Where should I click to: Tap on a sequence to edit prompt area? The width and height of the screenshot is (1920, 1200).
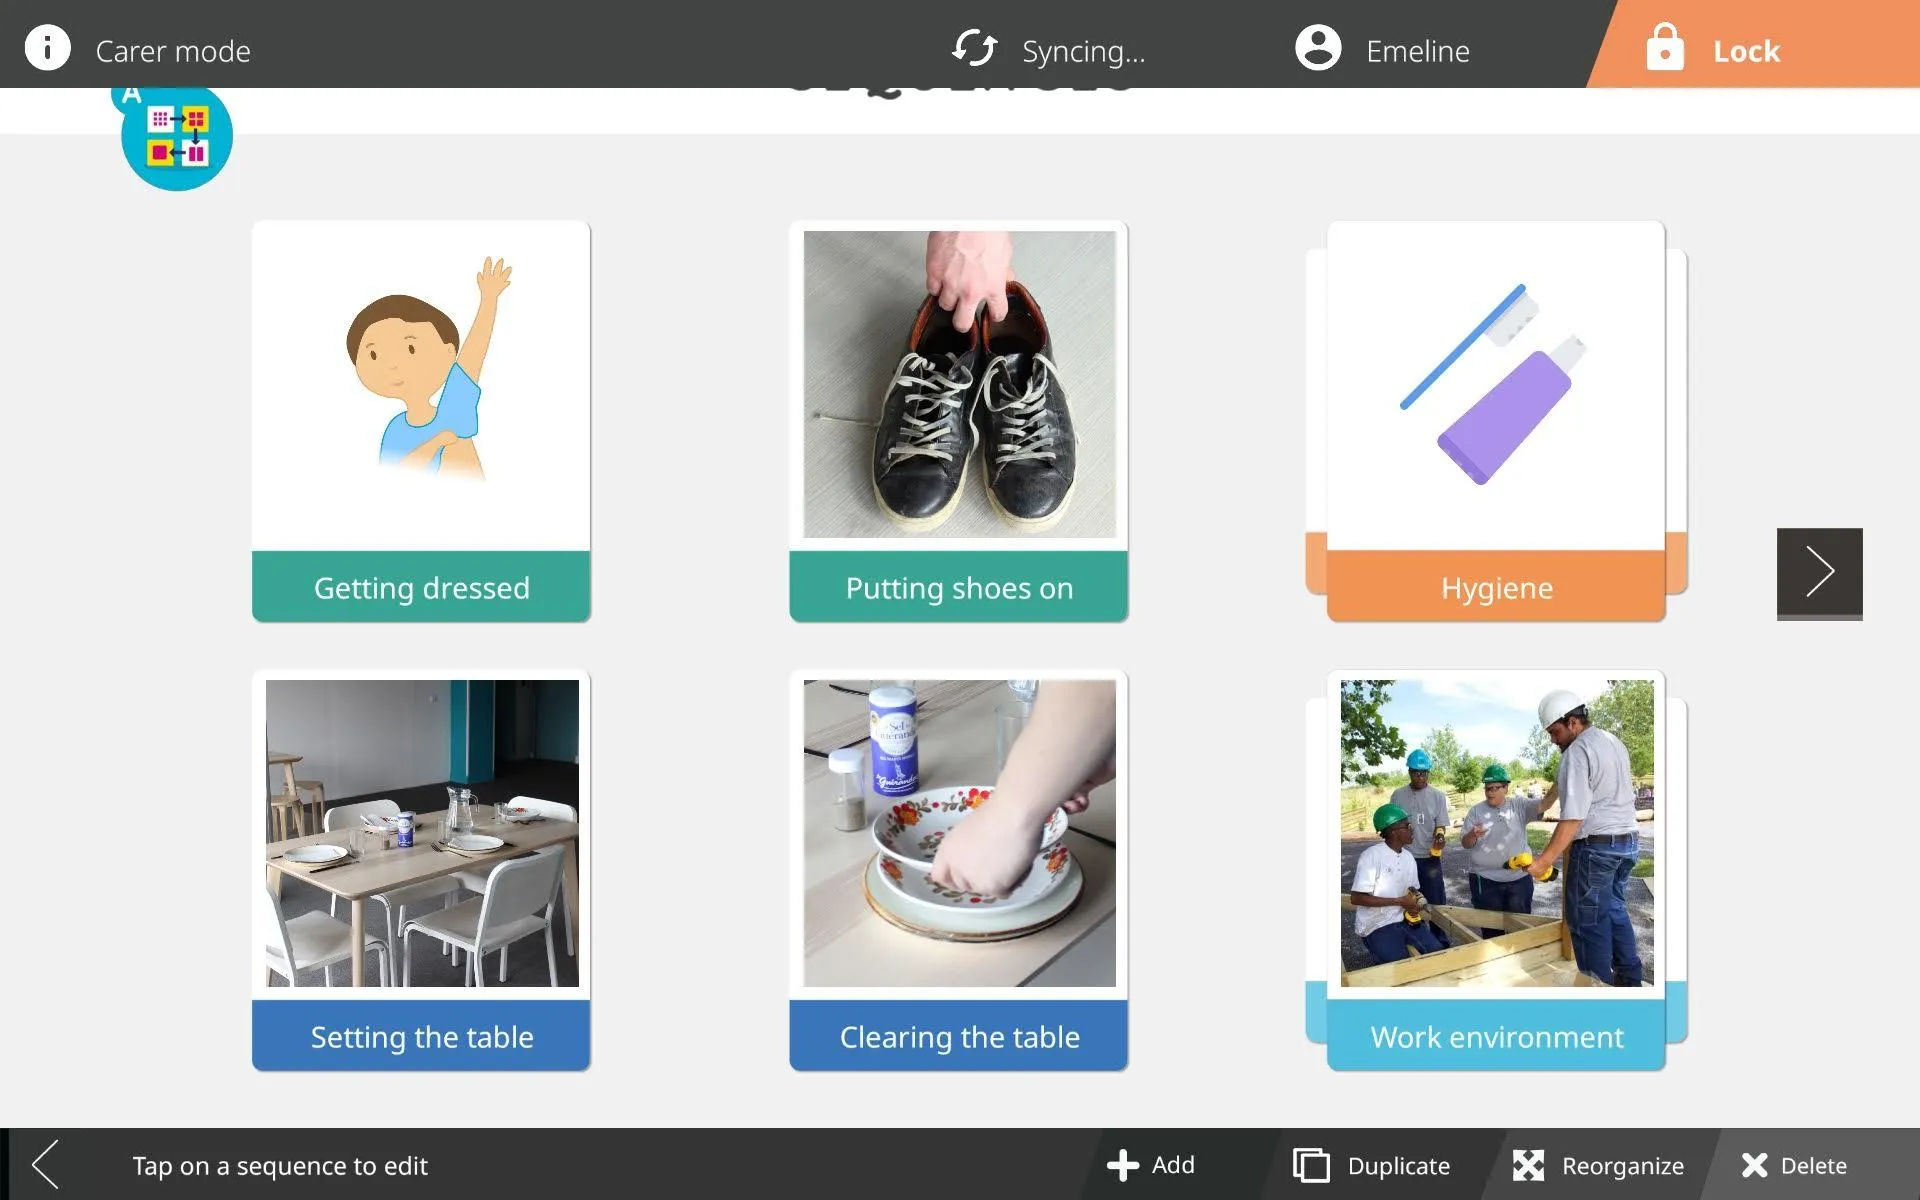tap(281, 1164)
